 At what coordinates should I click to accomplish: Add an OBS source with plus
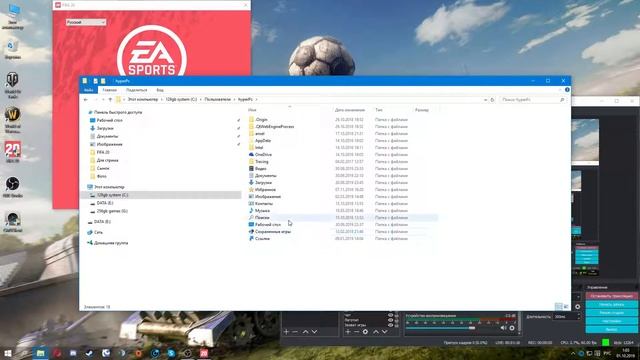click(x=348, y=332)
